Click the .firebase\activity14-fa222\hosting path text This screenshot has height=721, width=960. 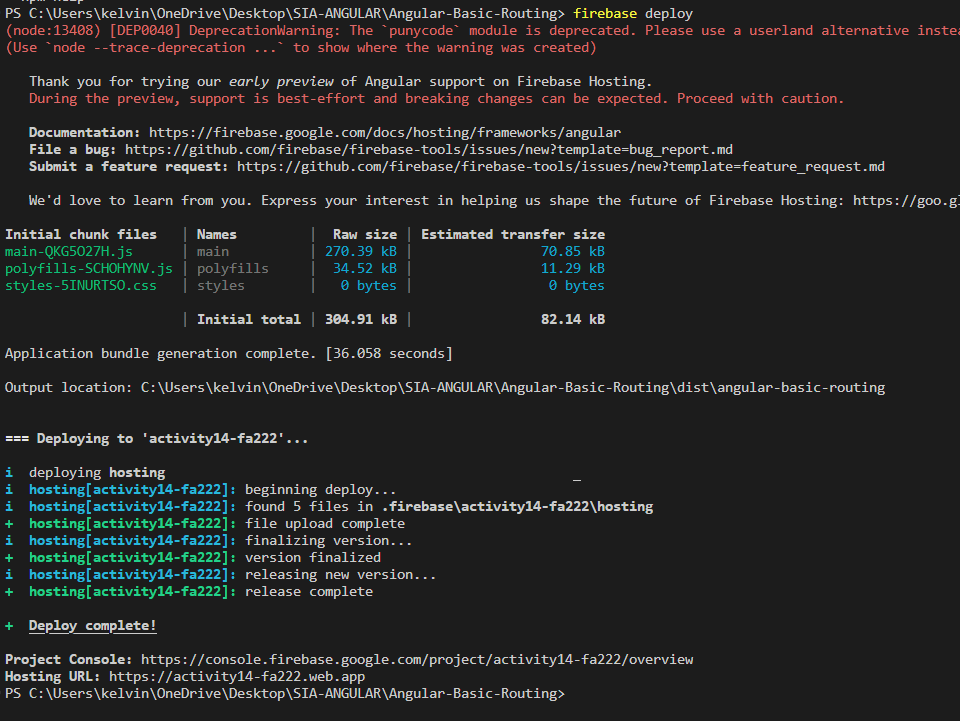pos(517,507)
